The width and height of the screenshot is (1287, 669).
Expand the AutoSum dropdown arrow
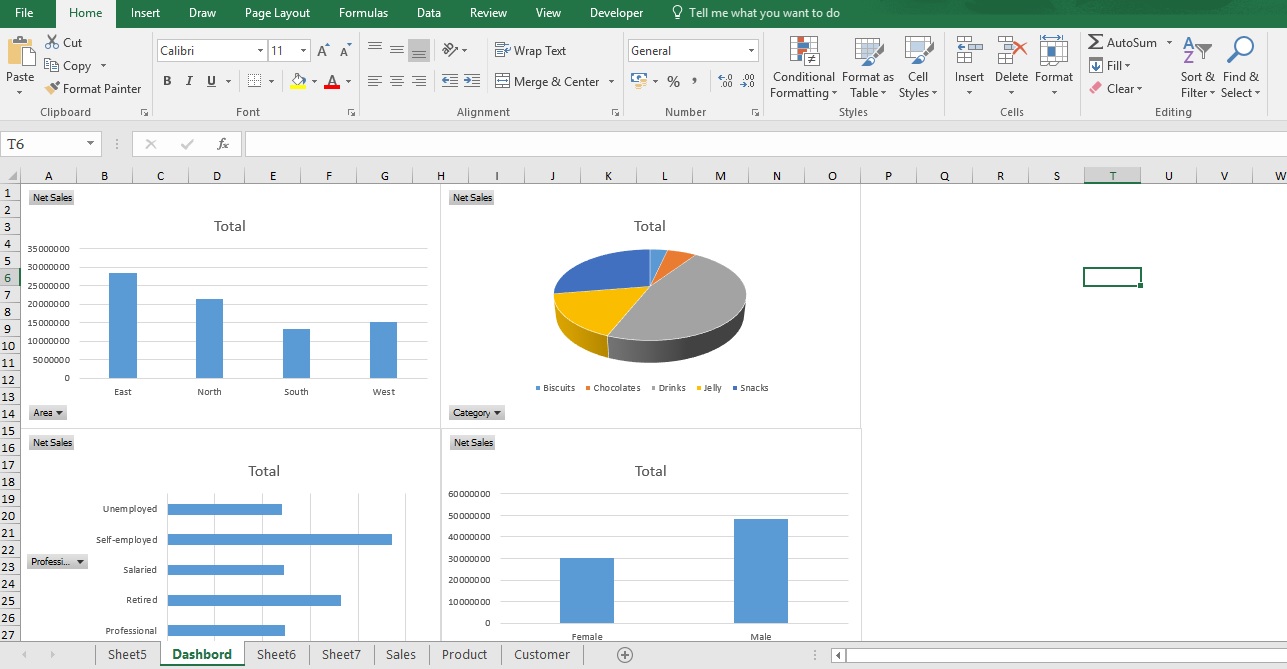(x=1169, y=42)
